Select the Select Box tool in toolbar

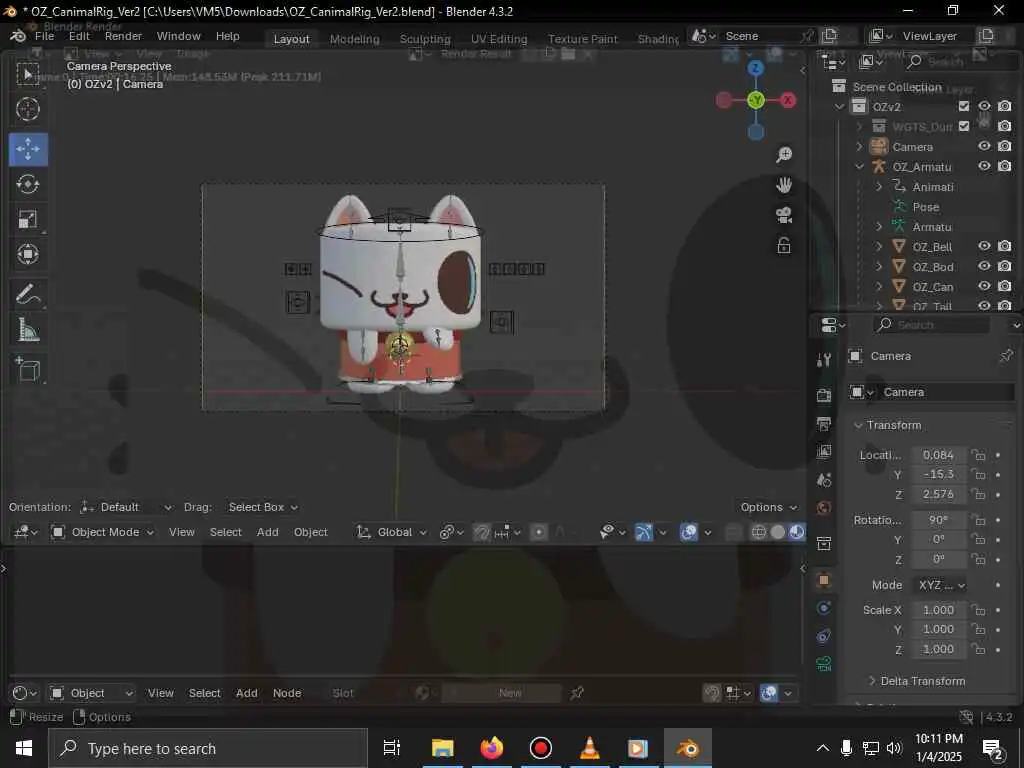click(27, 74)
